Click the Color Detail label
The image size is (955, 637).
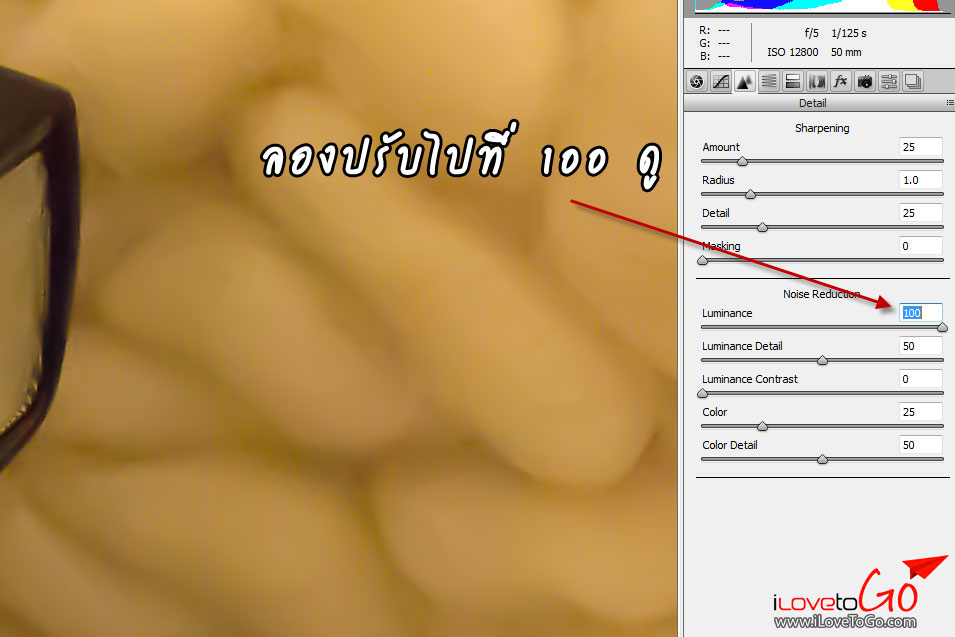[x=730, y=445]
